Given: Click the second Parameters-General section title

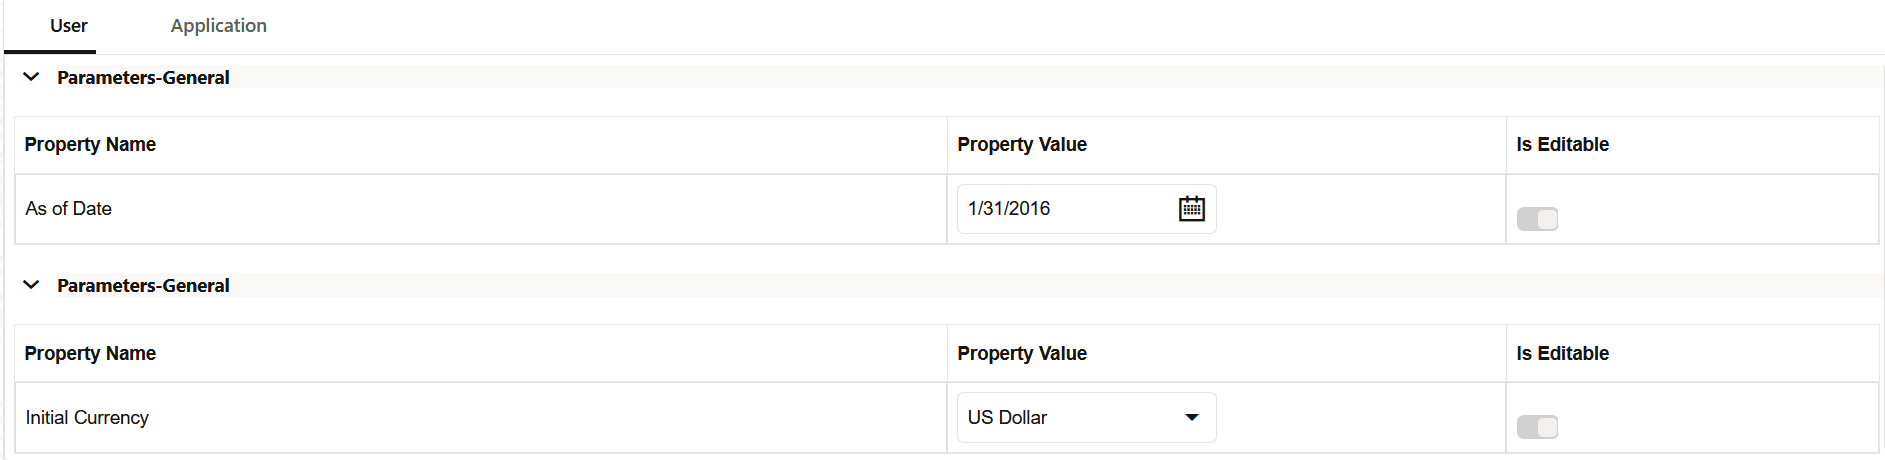Looking at the screenshot, I should (x=143, y=285).
